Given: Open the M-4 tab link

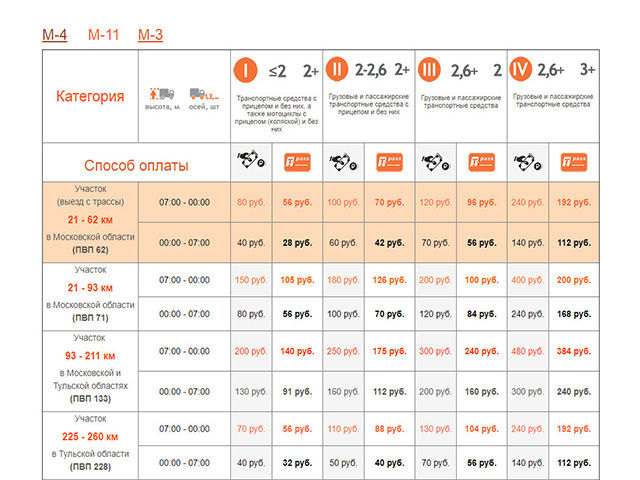Looking at the screenshot, I should (x=55, y=35).
